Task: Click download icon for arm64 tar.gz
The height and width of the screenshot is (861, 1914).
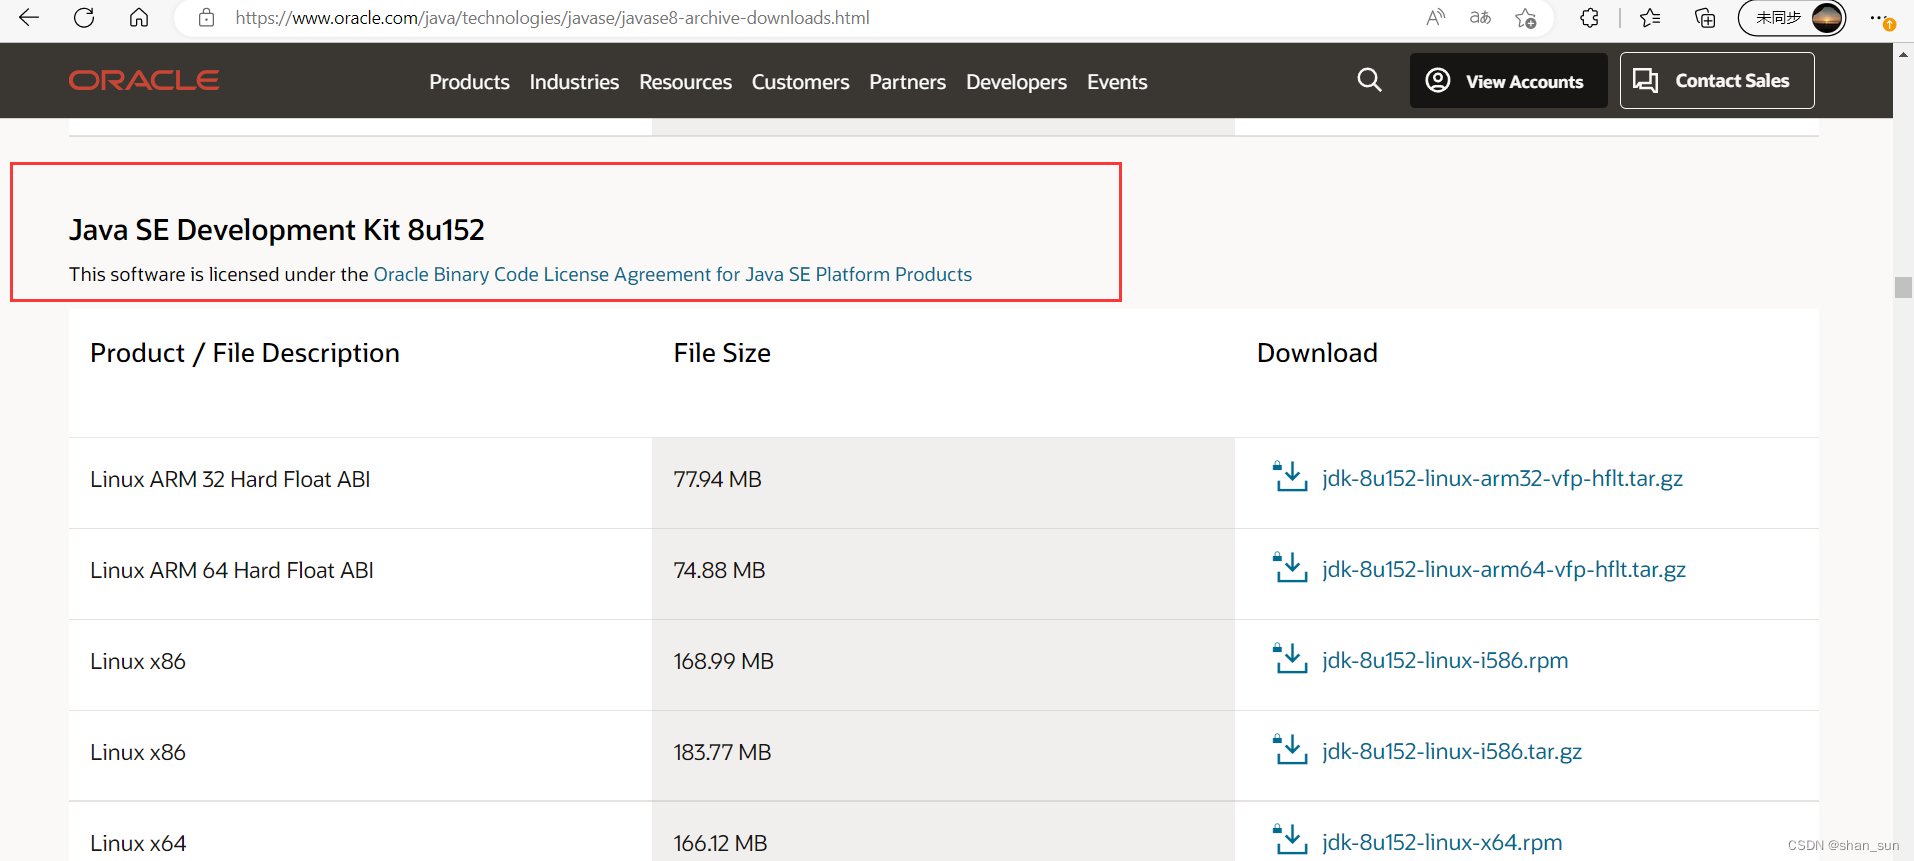Action: coord(1290,567)
